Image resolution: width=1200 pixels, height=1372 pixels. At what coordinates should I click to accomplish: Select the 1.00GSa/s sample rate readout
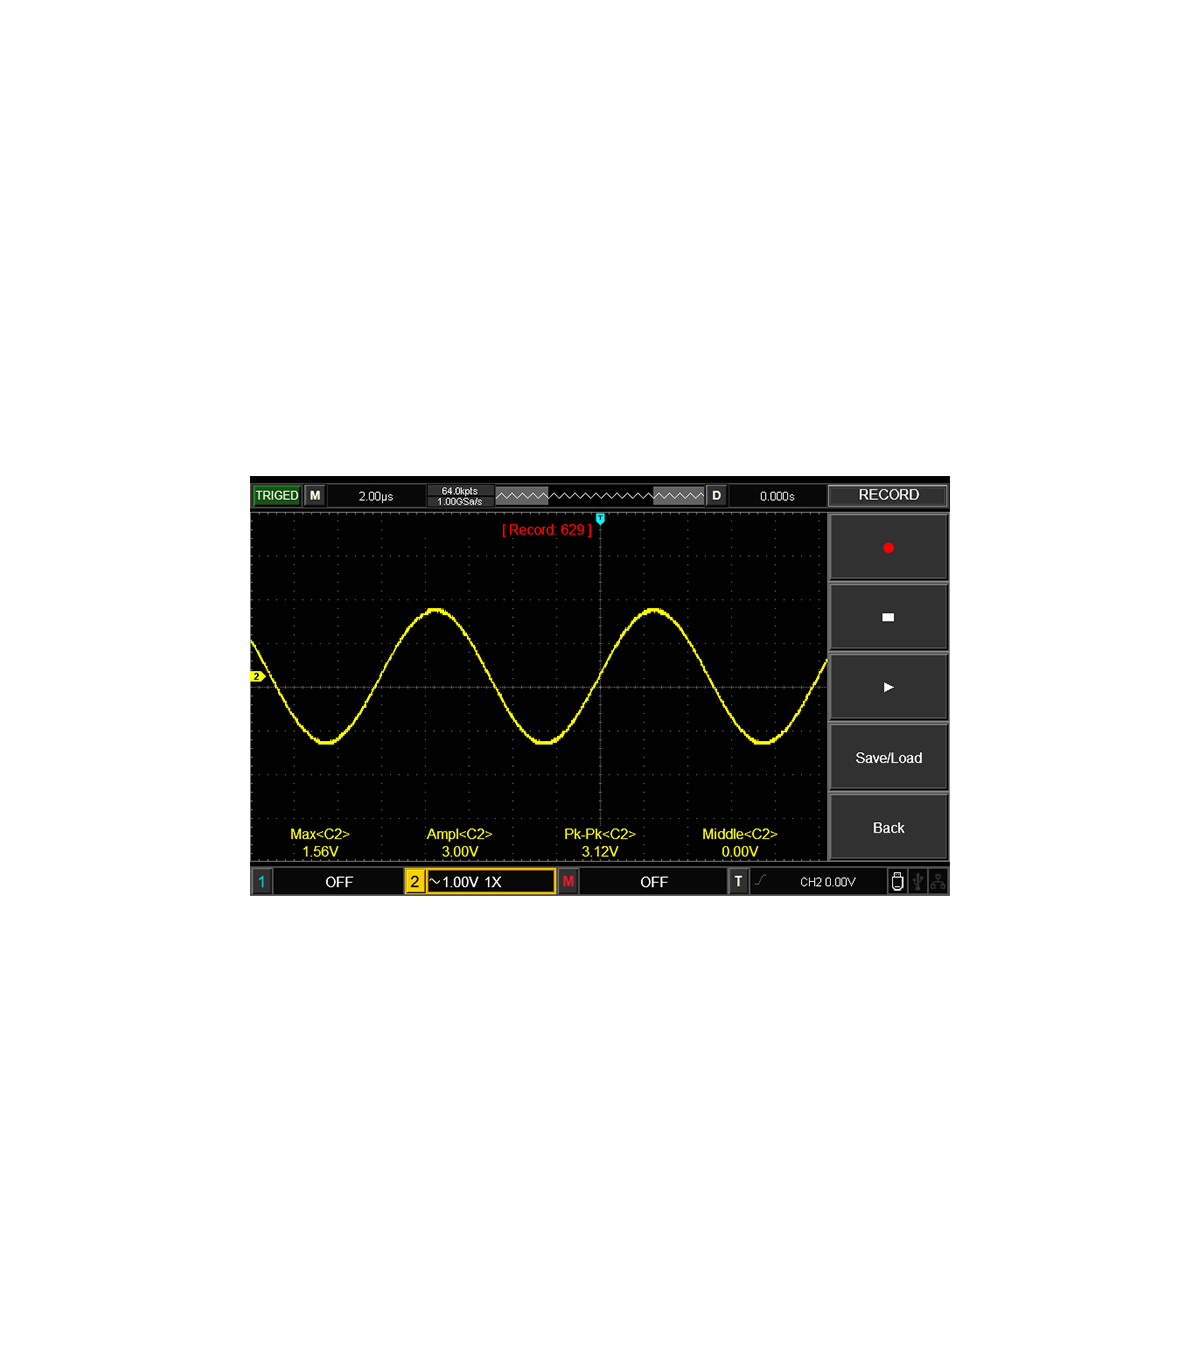pos(460,501)
